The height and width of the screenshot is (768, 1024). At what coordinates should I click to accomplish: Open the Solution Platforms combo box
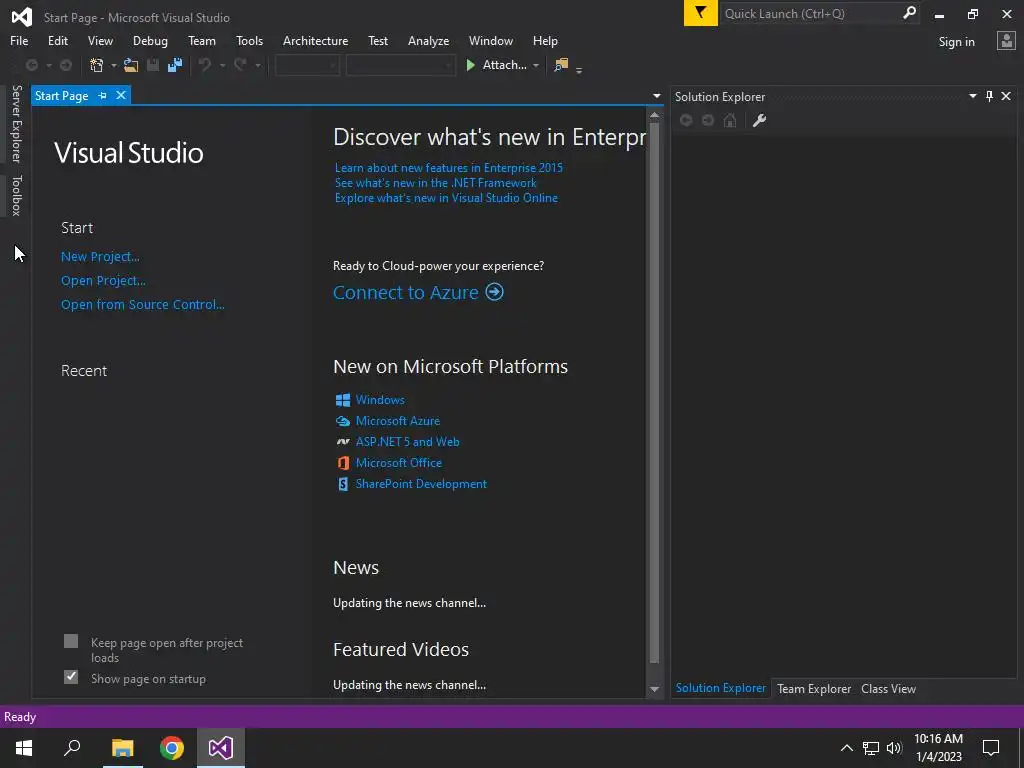[x=400, y=65]
